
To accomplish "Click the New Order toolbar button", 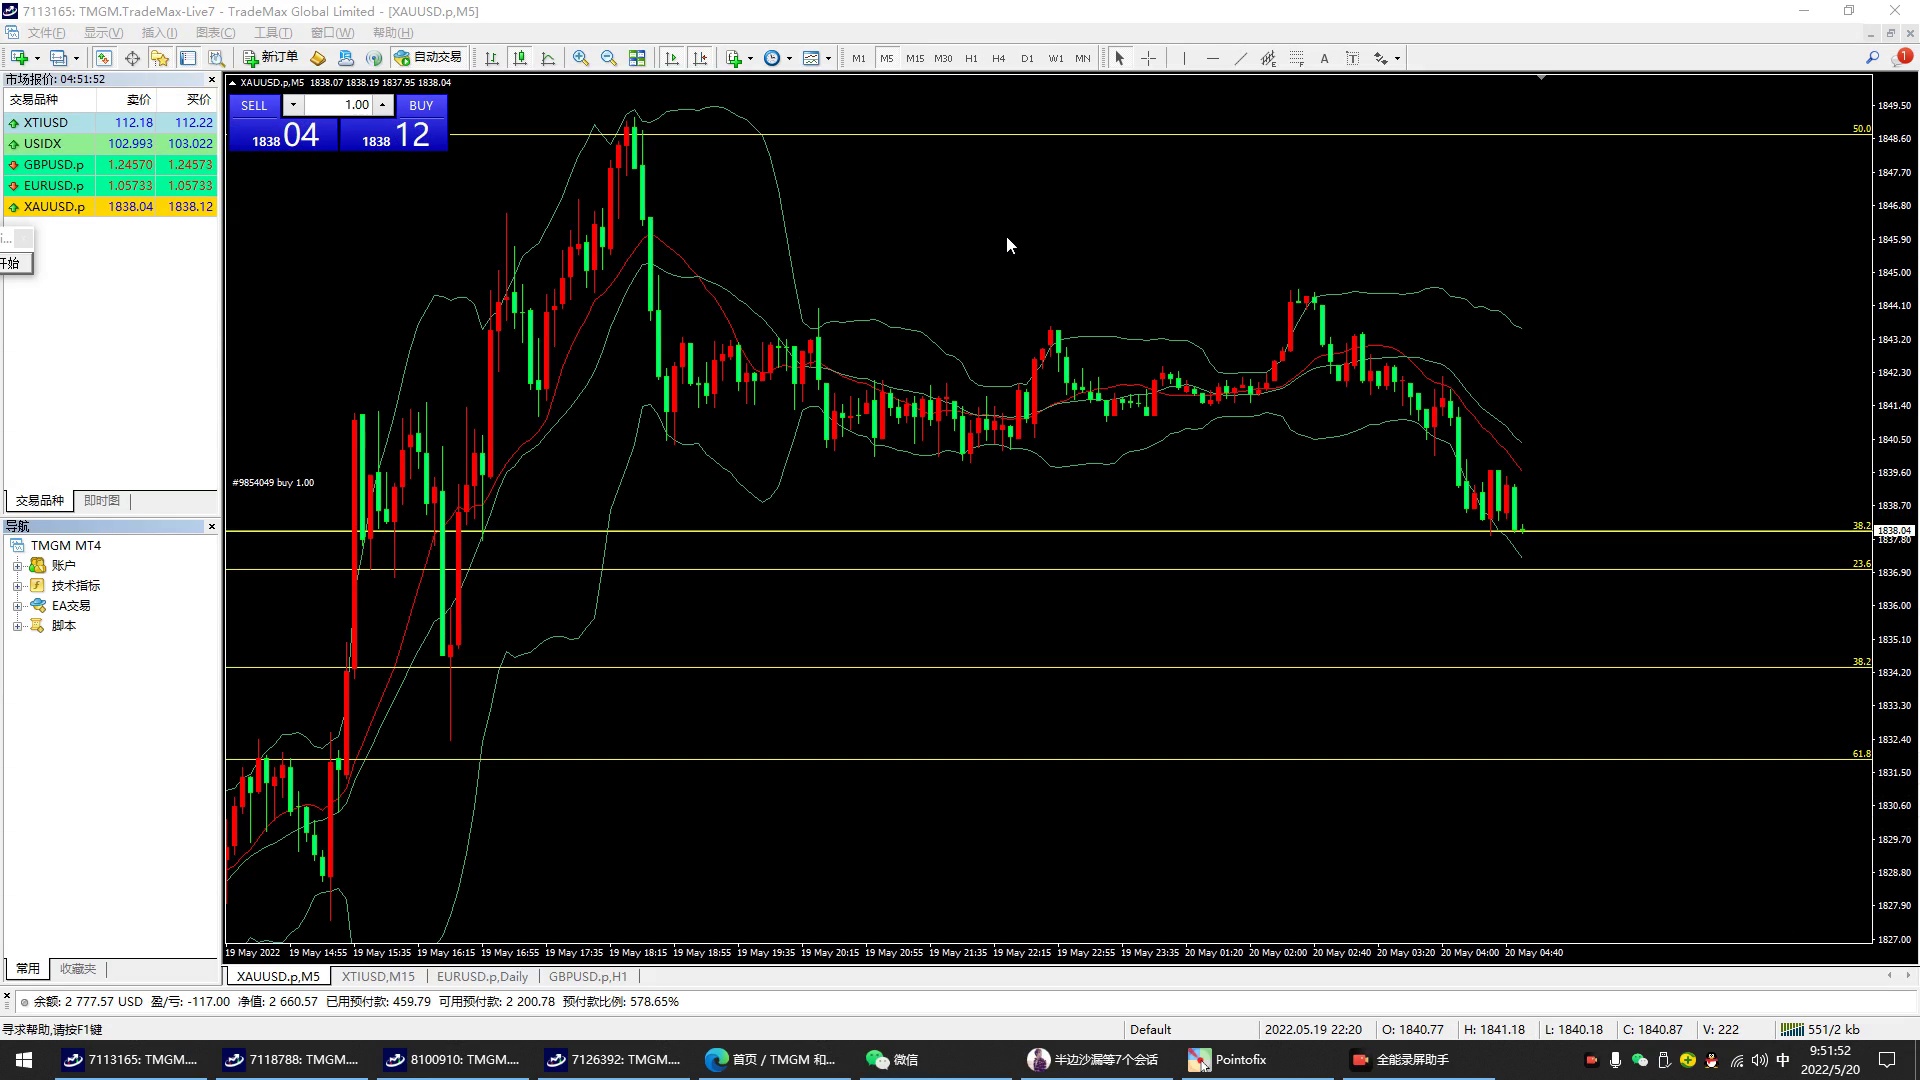I will point(271,58).
